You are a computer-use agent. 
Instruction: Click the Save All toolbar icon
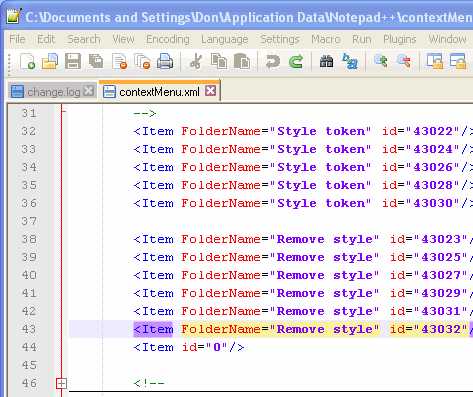[96, 61]
